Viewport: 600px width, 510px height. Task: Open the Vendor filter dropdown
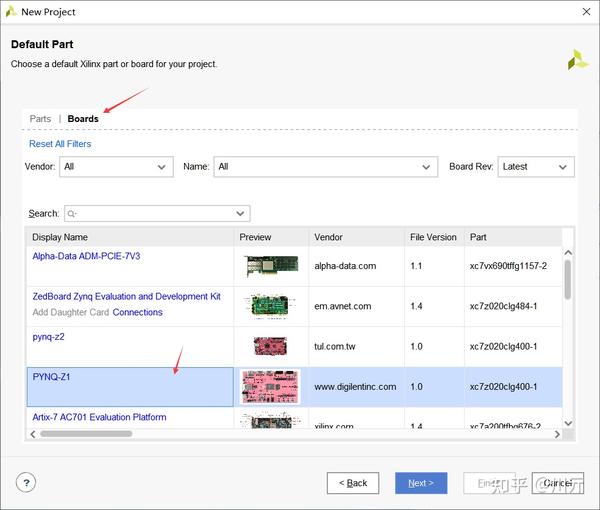click(x=116, y=167)
